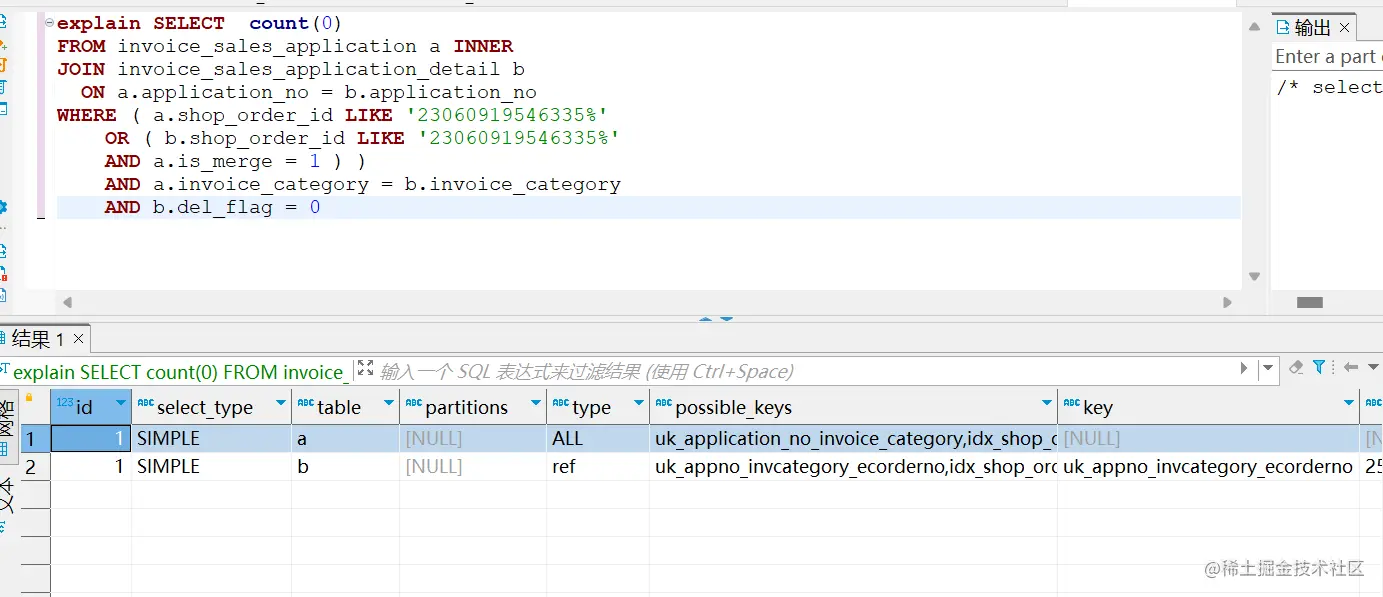Click the editor horizontal scrollbar right arrow
Viewport: 1383px width, 597px height.
pos(1227,302)
